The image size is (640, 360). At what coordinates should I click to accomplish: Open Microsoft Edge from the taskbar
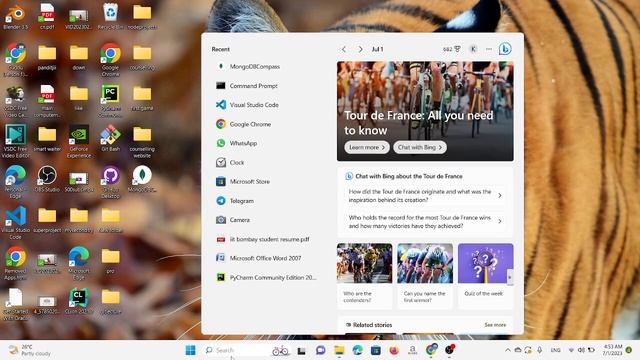point(358,350)
